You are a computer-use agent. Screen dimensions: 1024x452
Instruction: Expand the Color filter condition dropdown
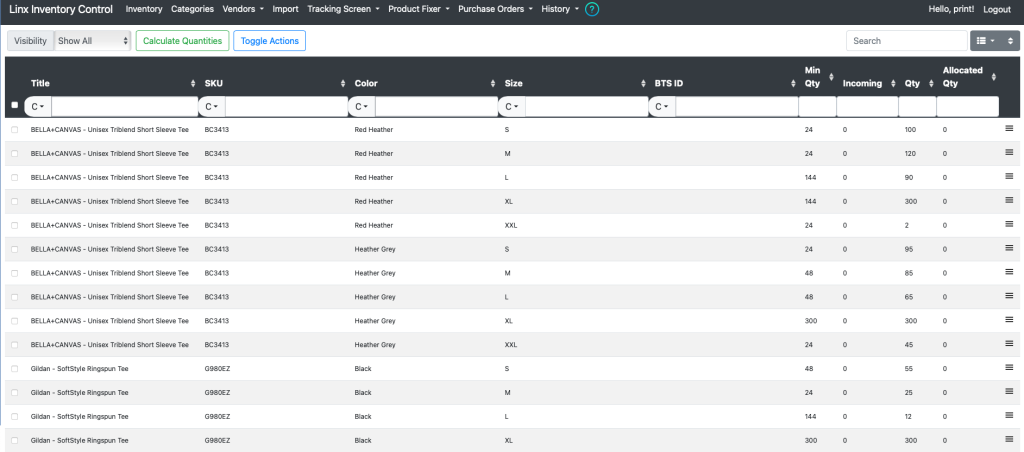362,106
